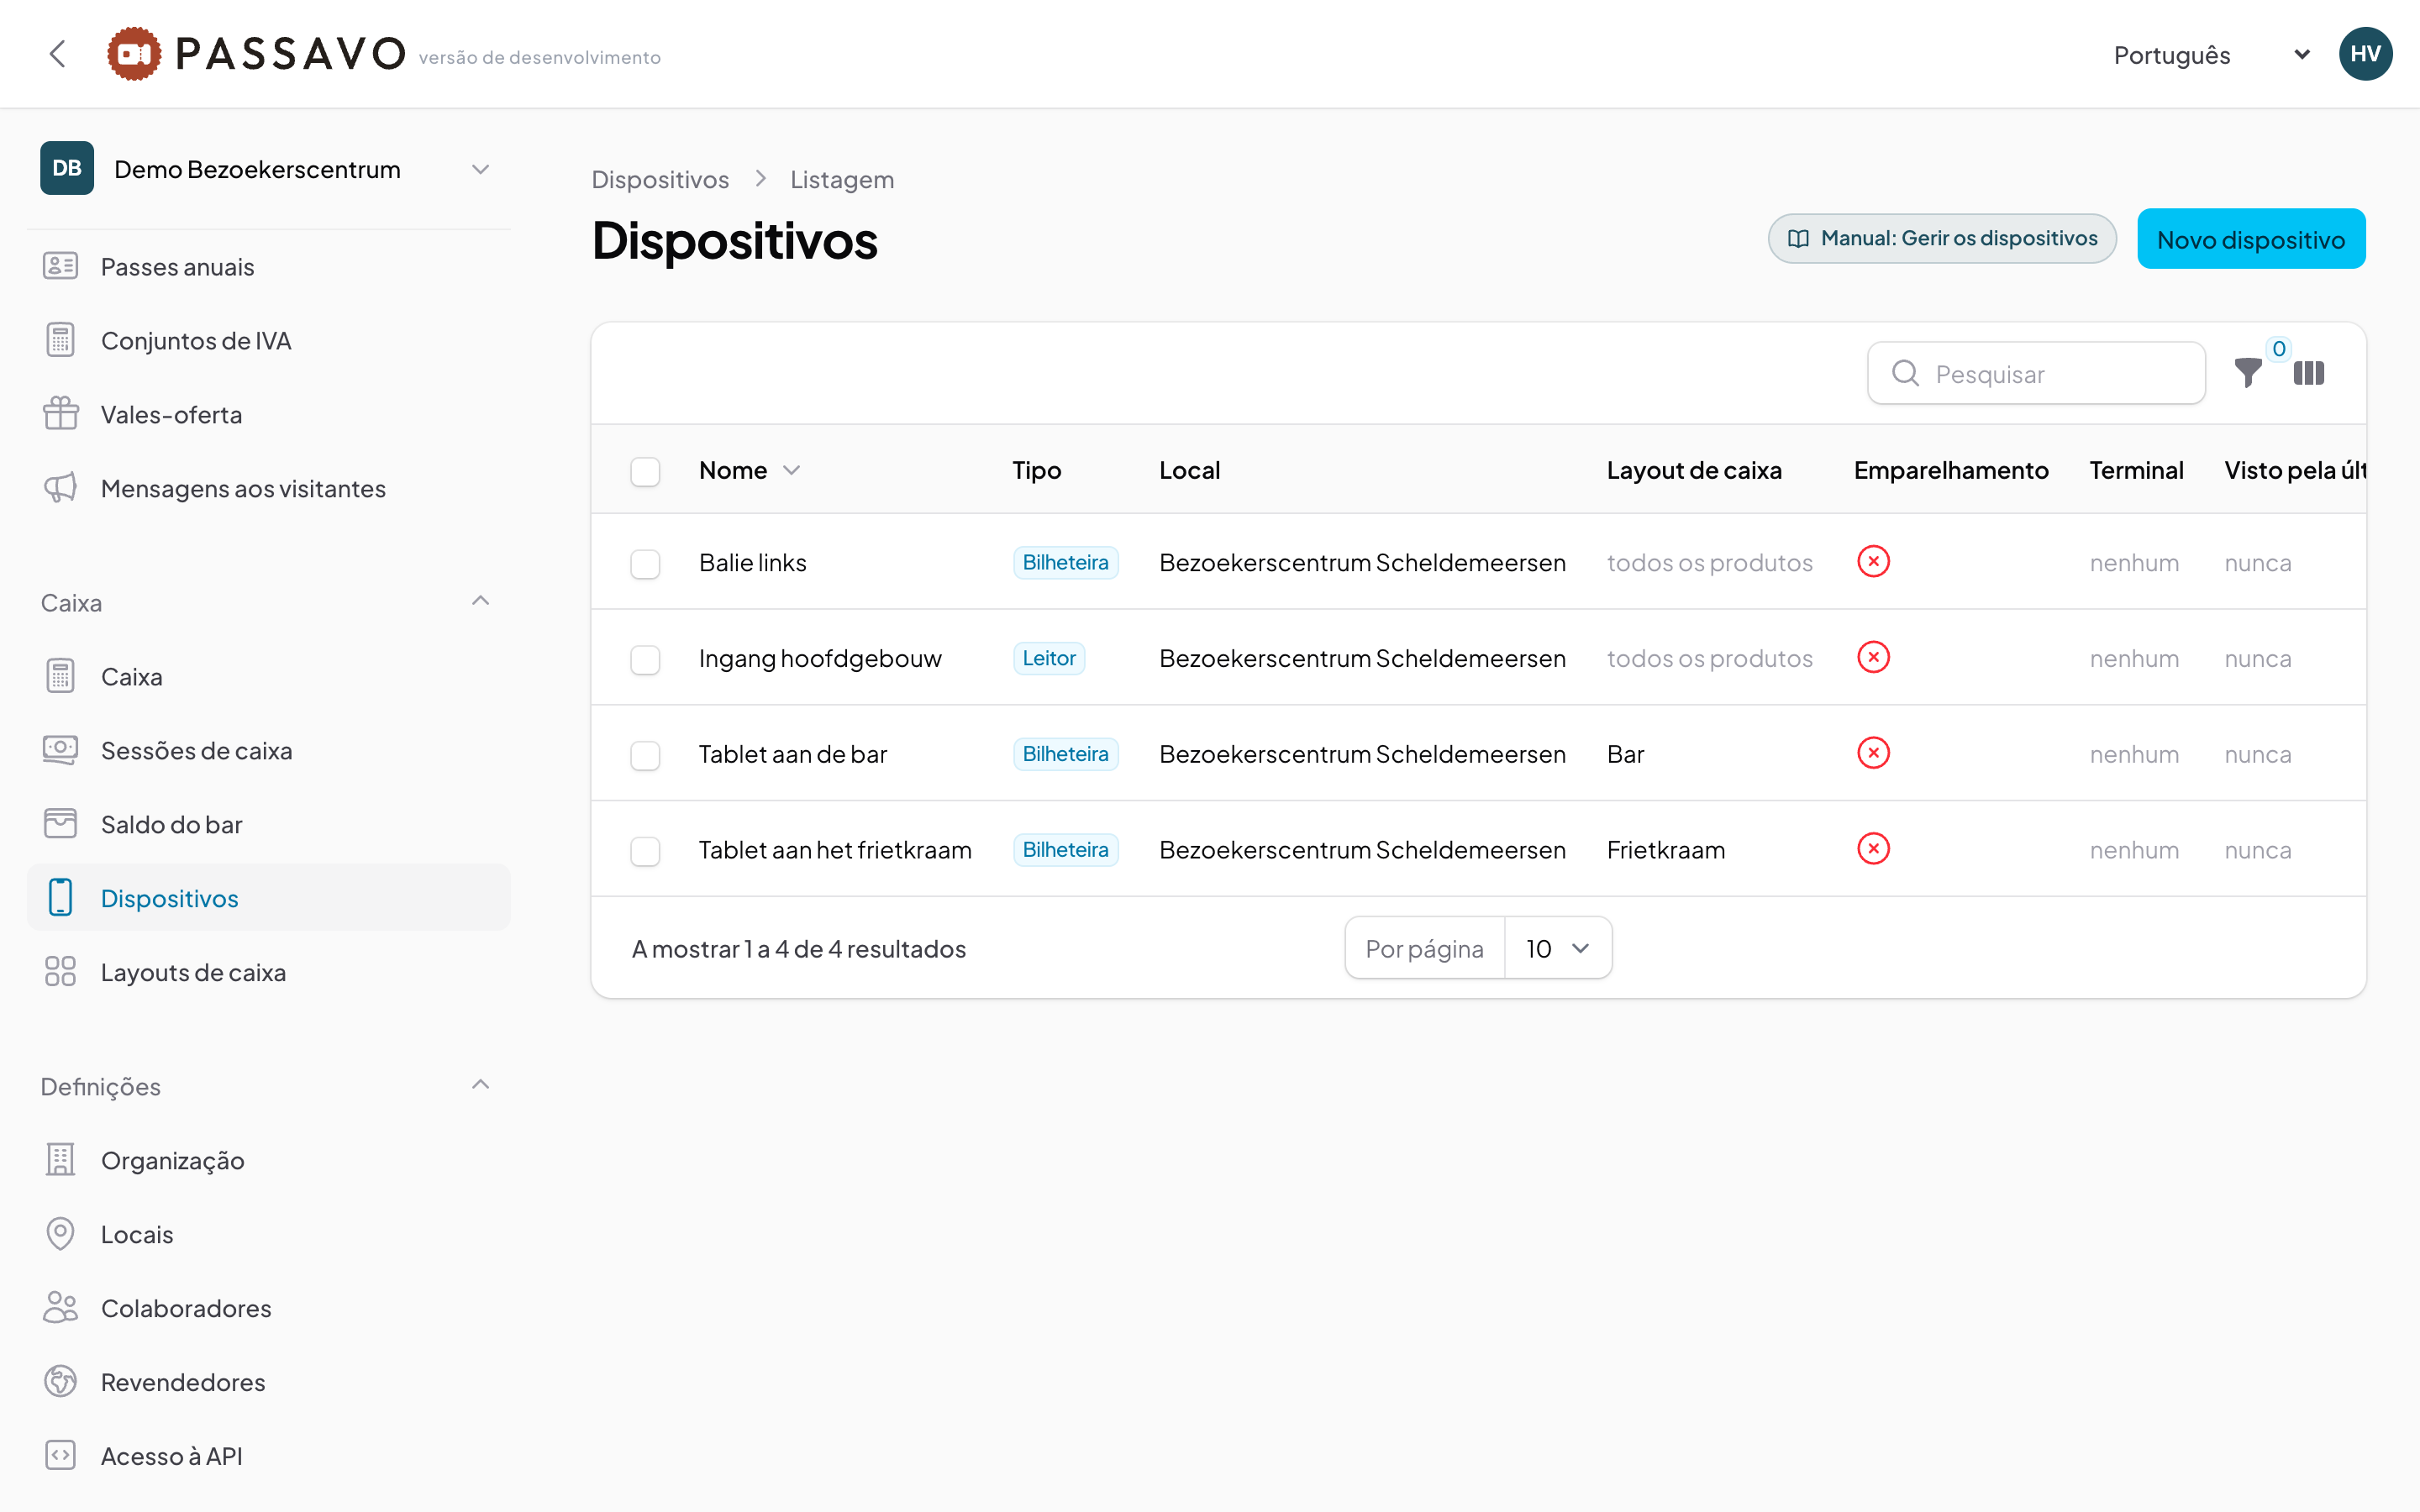
Task: Tick the Tablet aan de bar checkbox
Action: 645,755
